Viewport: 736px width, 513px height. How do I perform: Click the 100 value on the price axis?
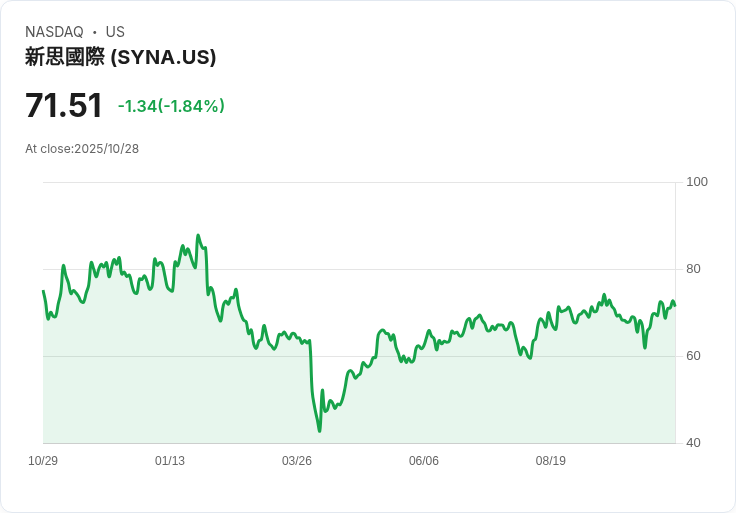pyautogui.click(x=697, y=182)
